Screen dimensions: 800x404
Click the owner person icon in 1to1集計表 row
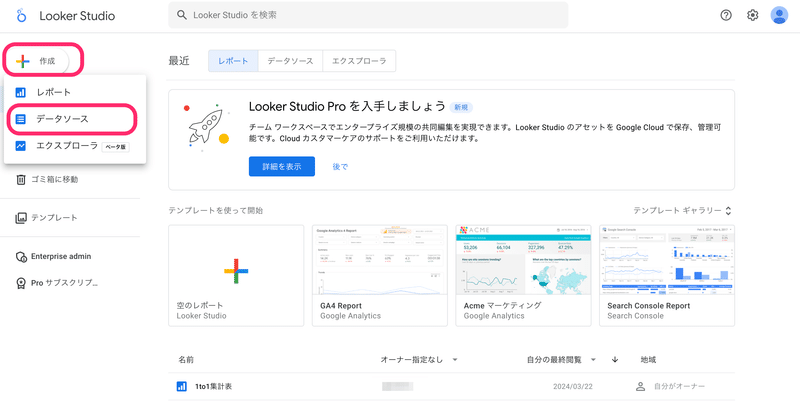pos(641,387)
